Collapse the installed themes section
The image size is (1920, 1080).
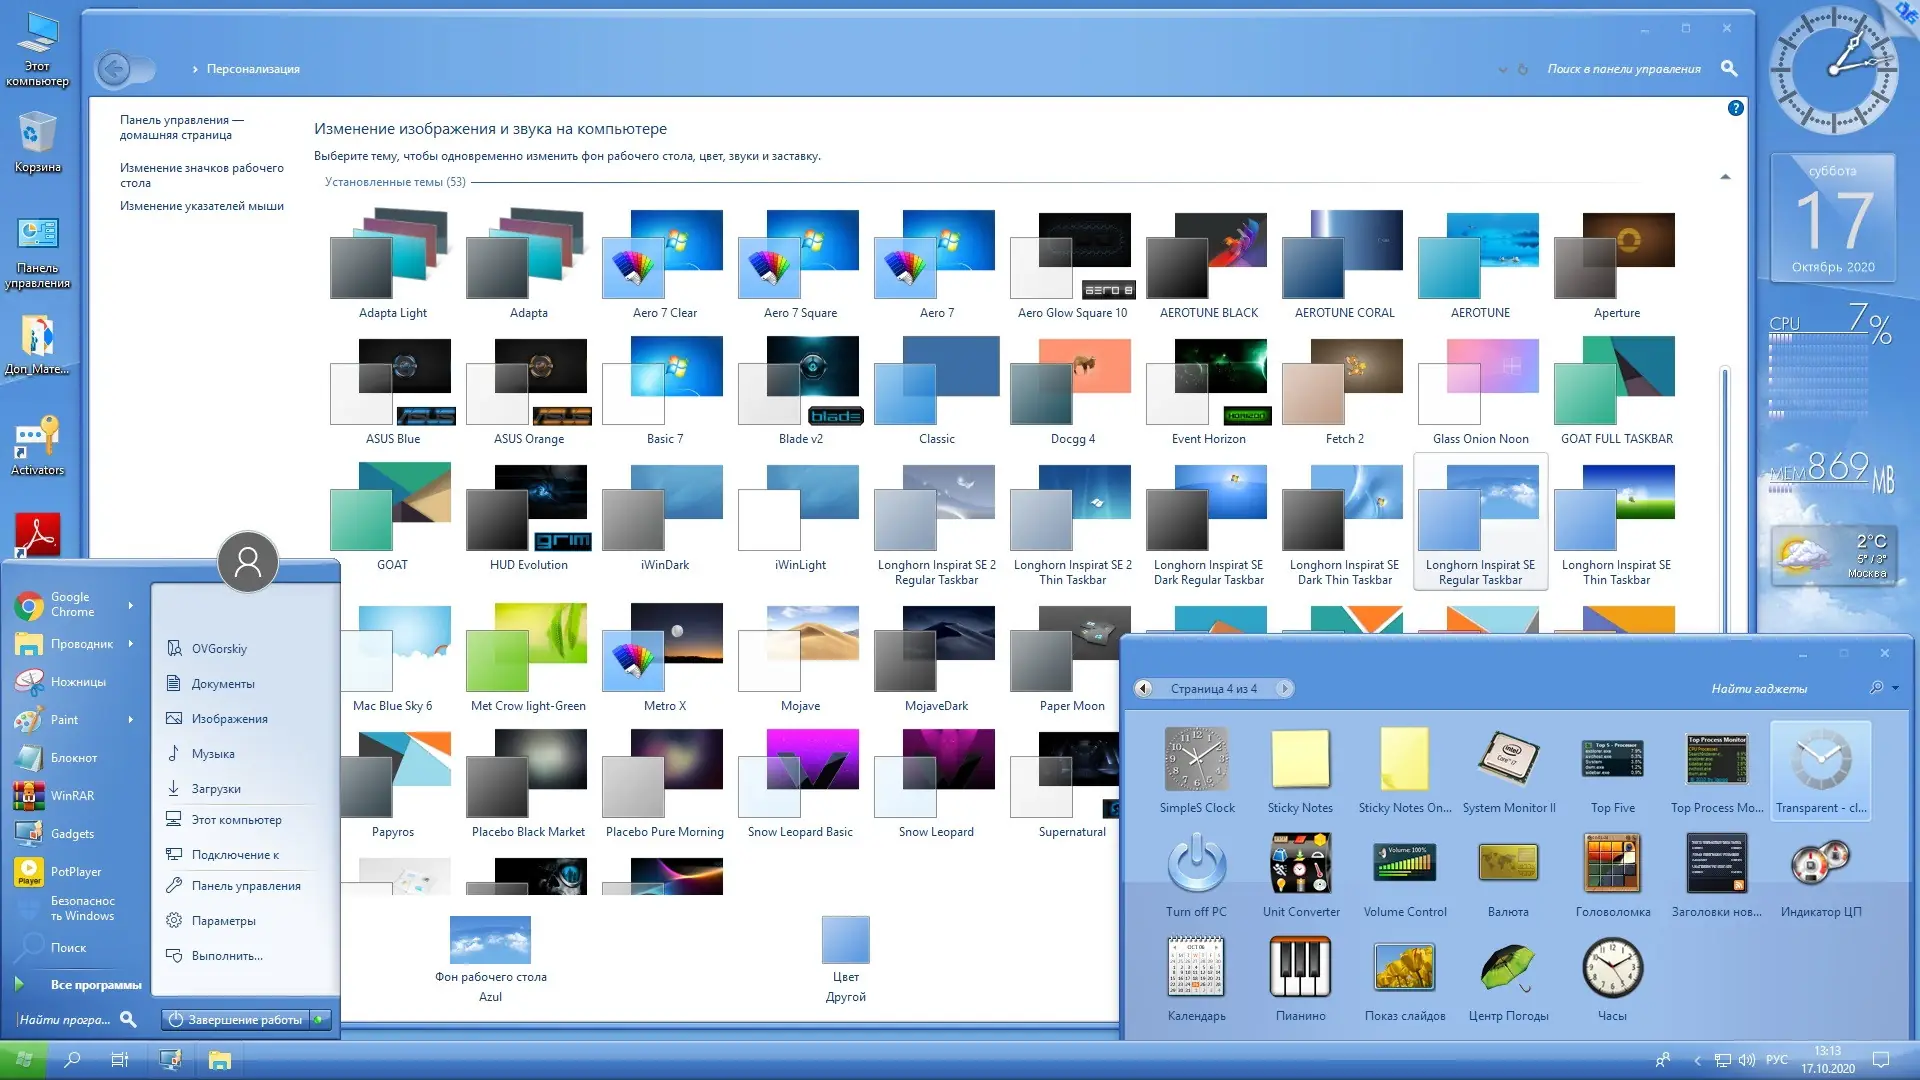pos(1725,177)
